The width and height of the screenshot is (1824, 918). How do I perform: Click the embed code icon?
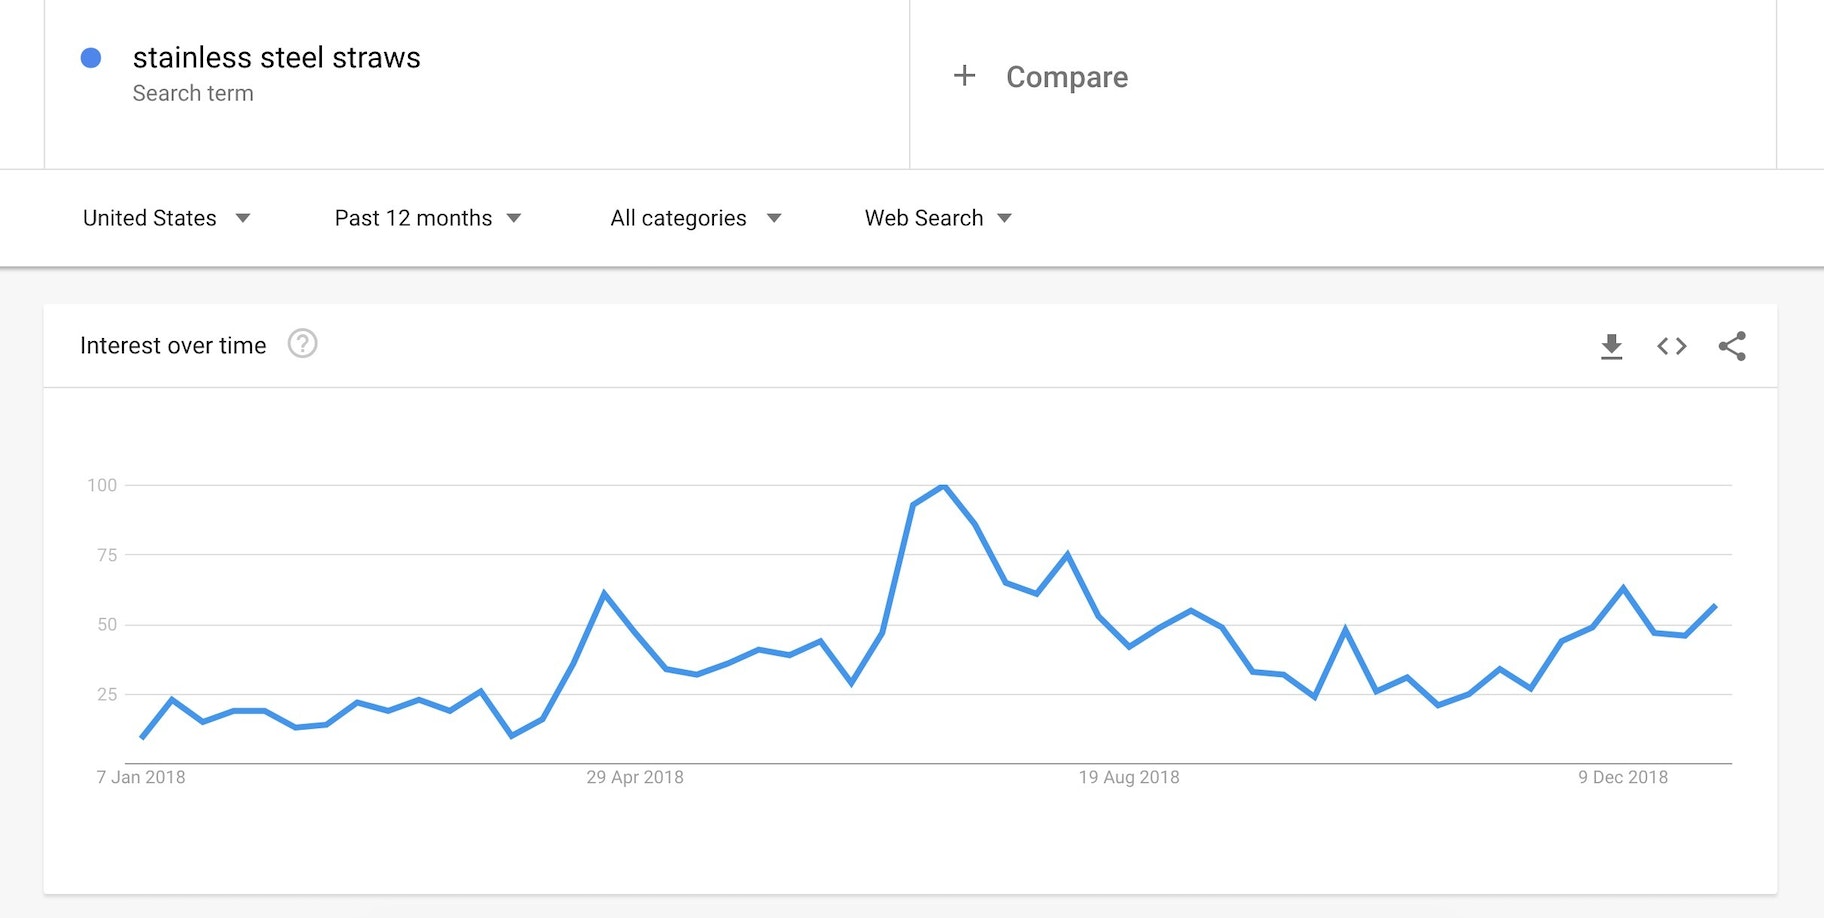1671,346
